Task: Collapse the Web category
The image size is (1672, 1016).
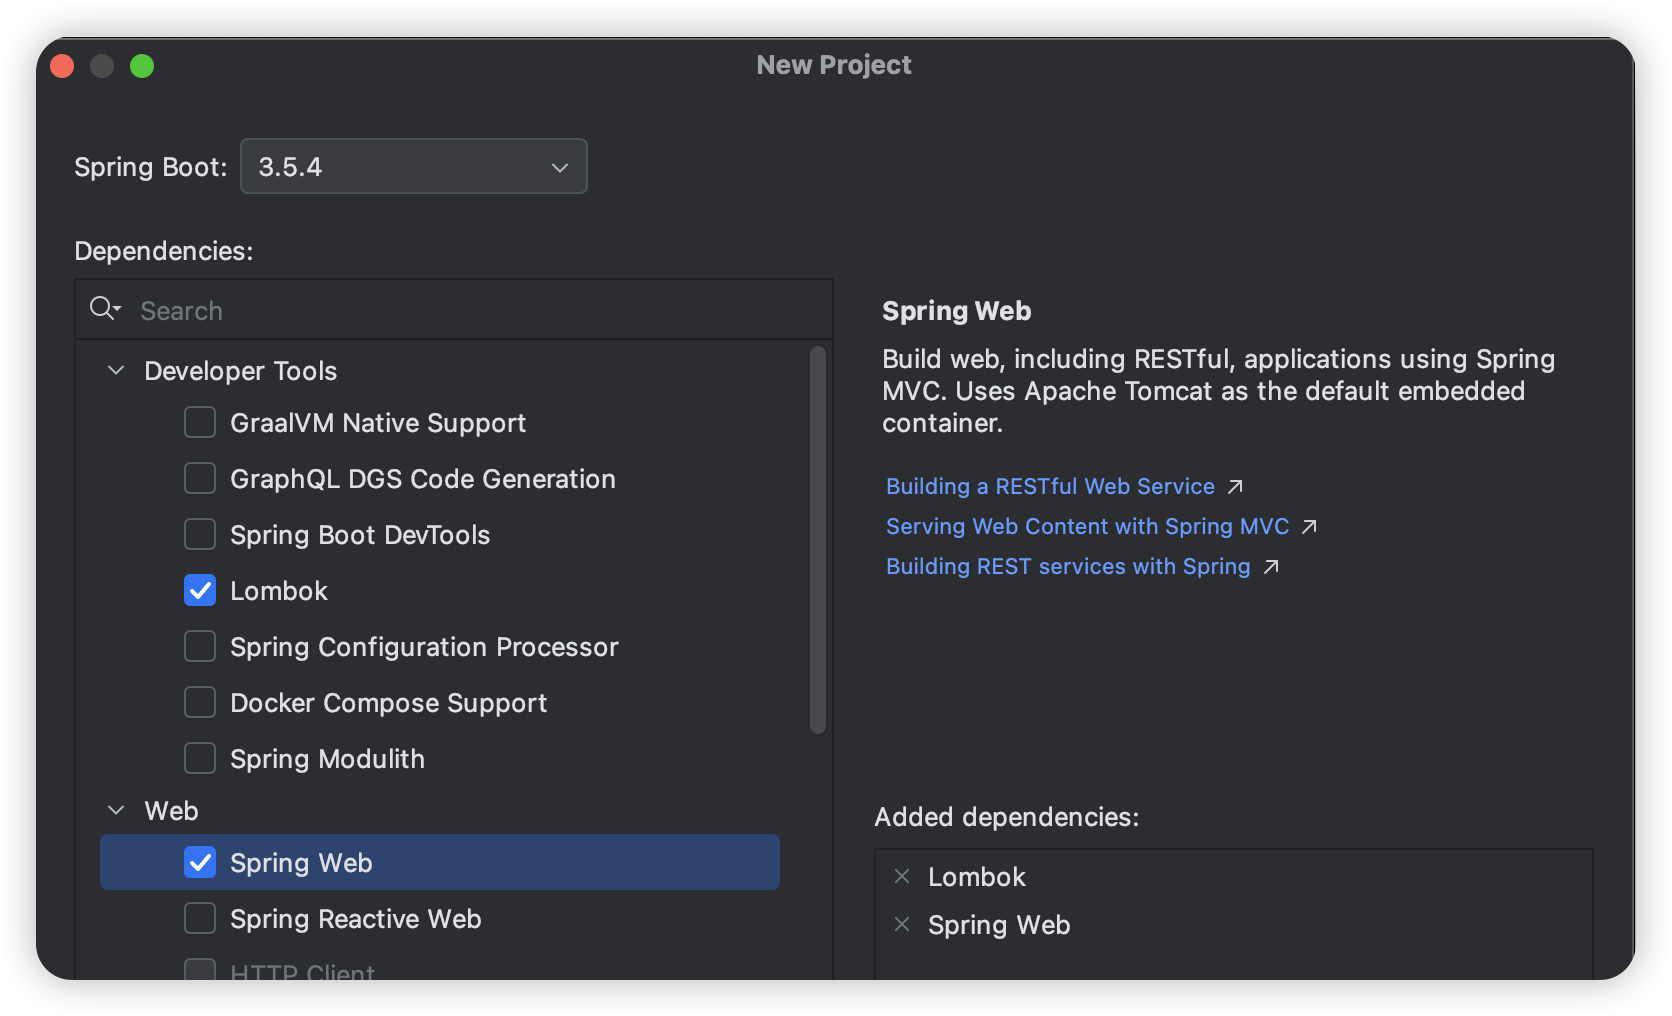Action: (x=116, y=811)
